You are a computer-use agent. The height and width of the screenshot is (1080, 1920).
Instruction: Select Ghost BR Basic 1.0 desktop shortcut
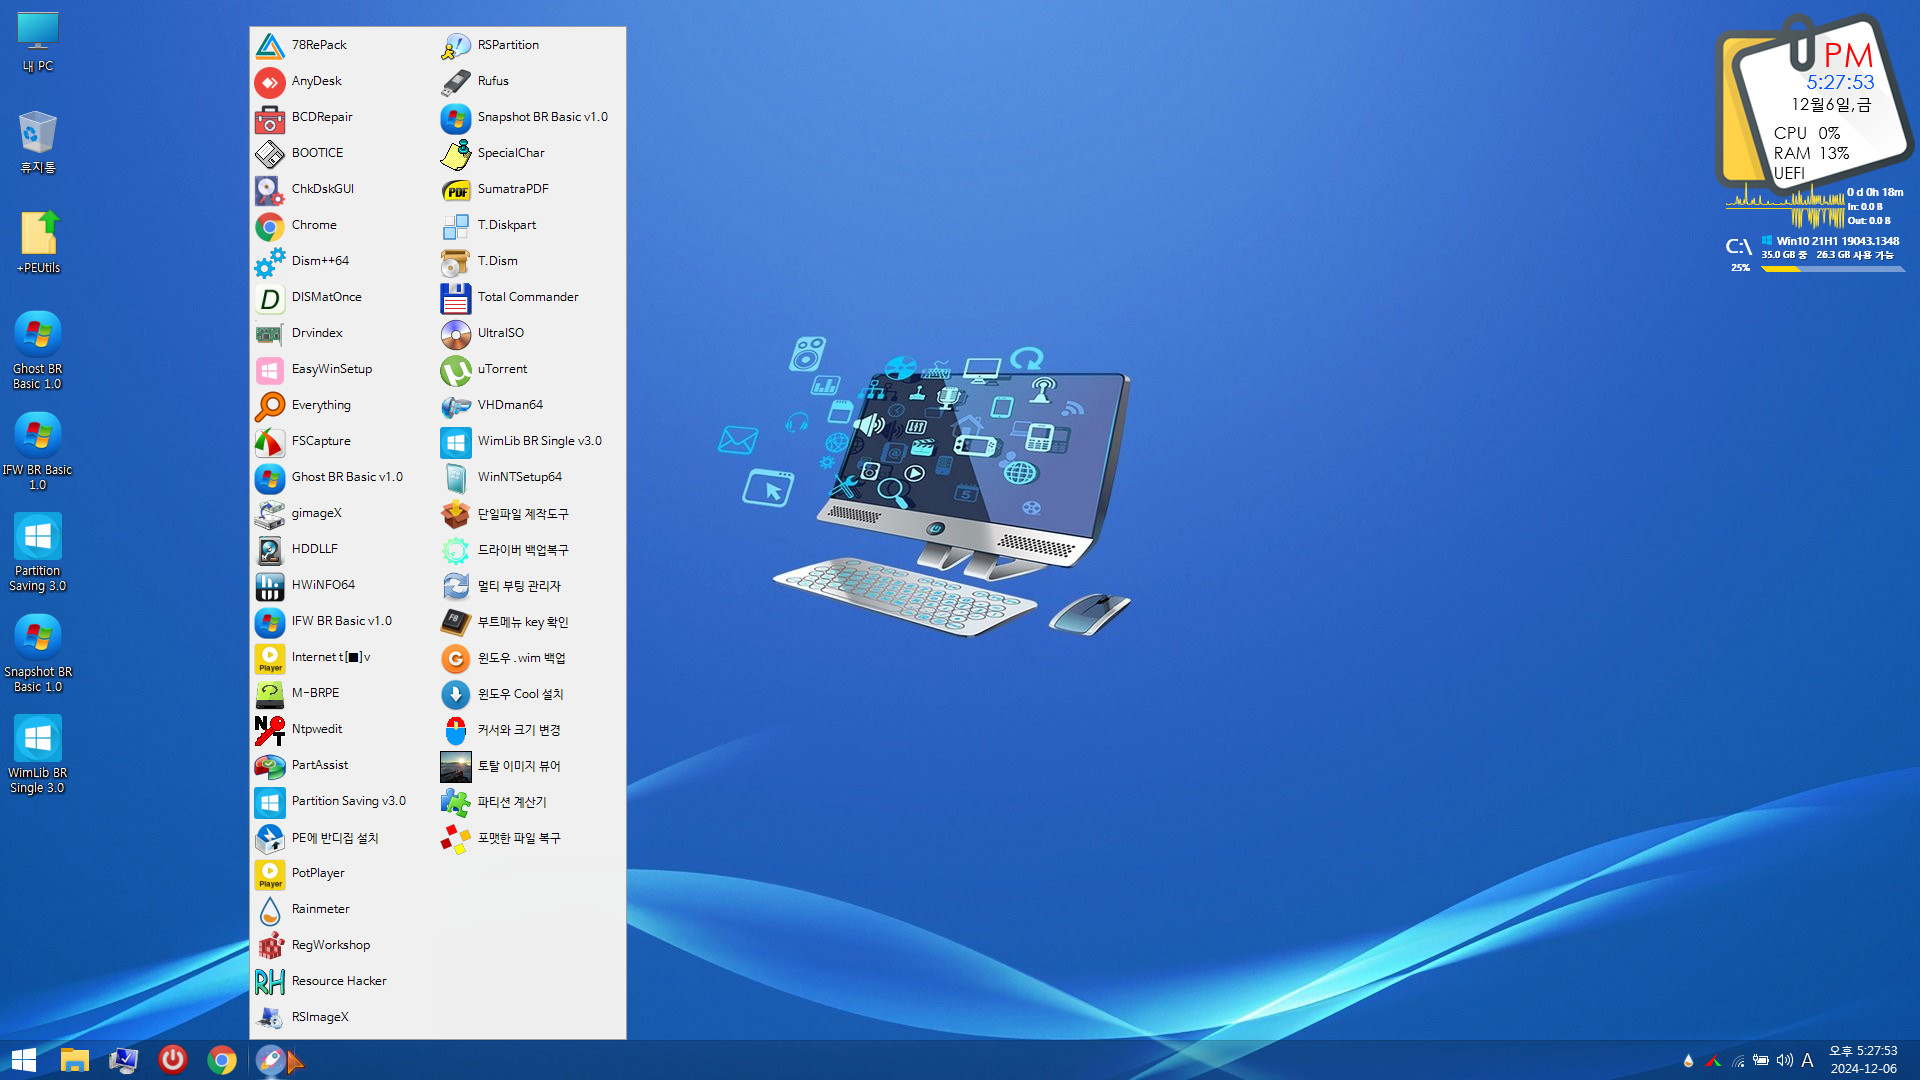tap(38, 351)
